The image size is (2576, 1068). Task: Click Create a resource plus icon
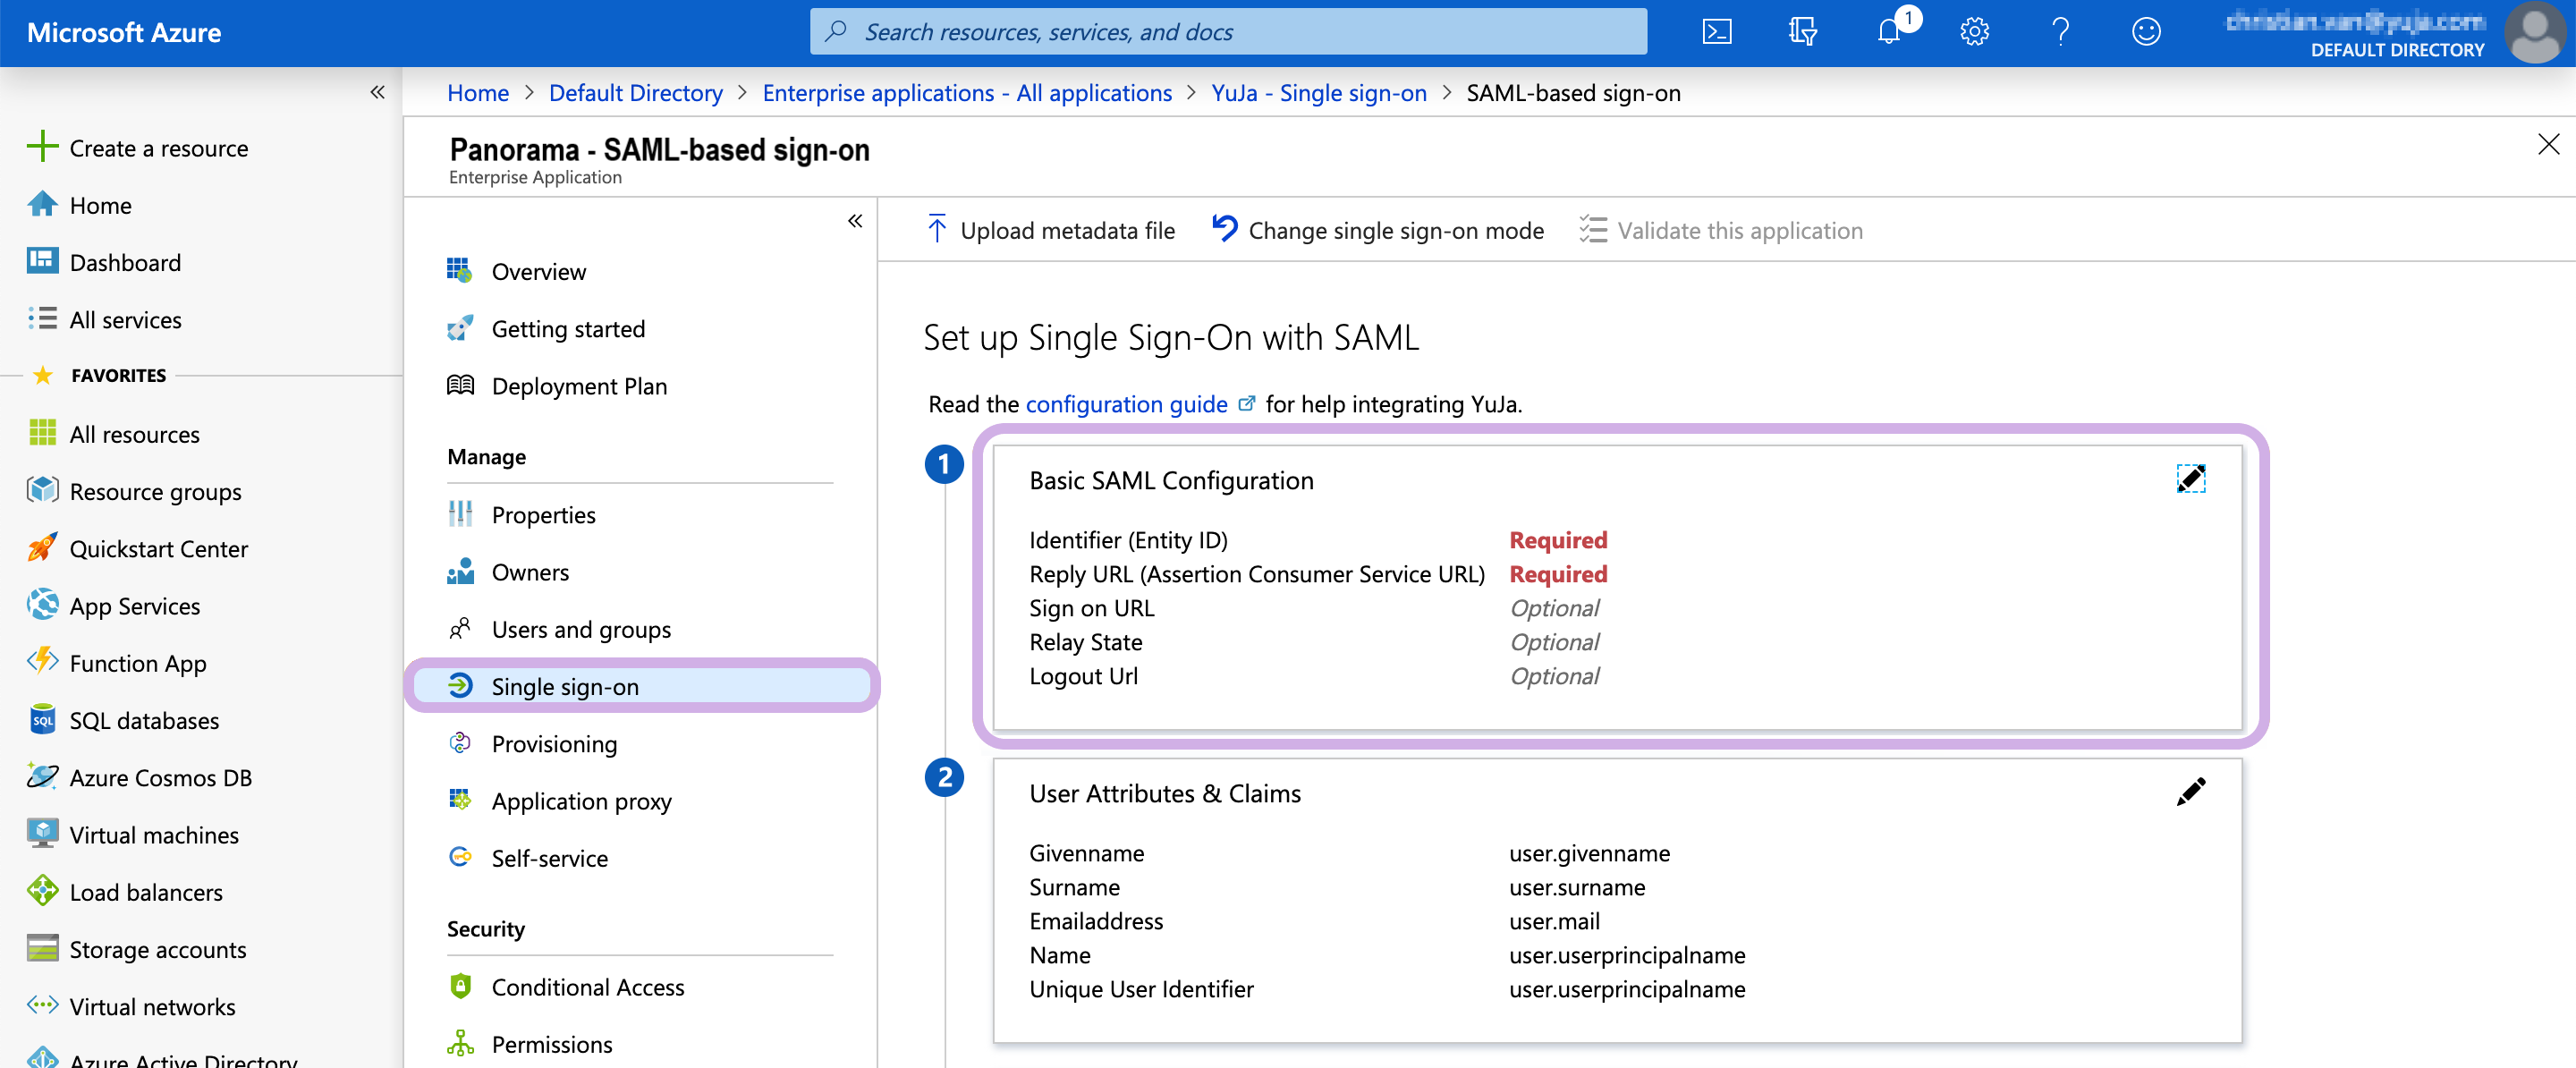(42, 147)
